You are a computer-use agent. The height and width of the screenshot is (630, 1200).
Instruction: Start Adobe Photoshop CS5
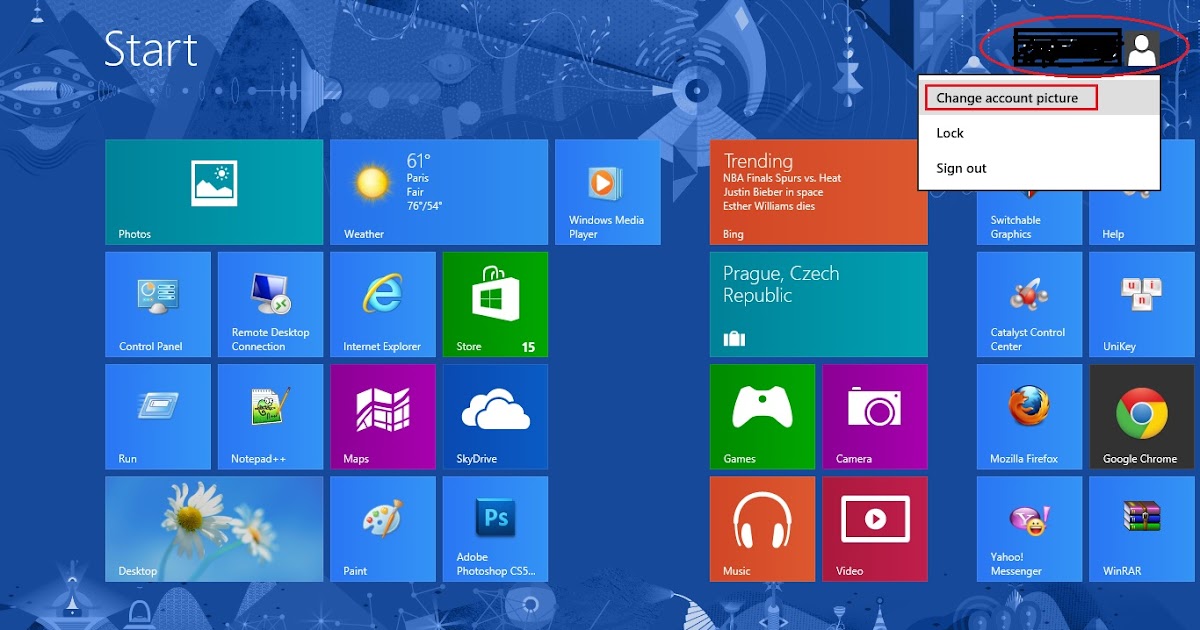495,528
